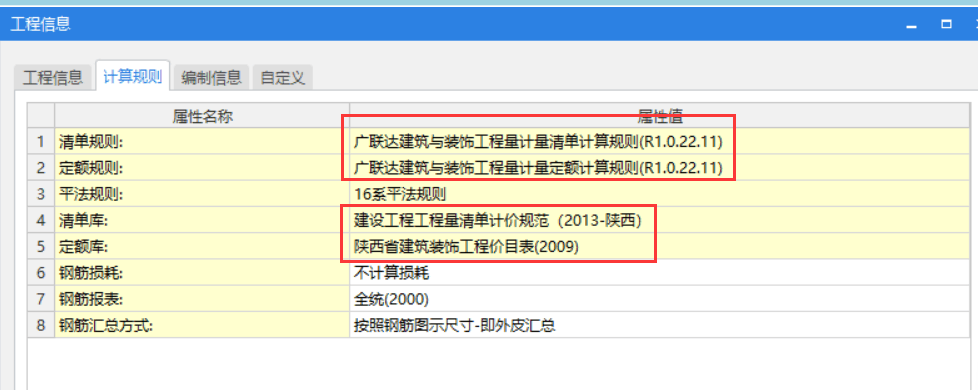Screen dimensions: 978x390
Task: Click row number 8 header
Action: pyautogui.click(x=41, y=325)
